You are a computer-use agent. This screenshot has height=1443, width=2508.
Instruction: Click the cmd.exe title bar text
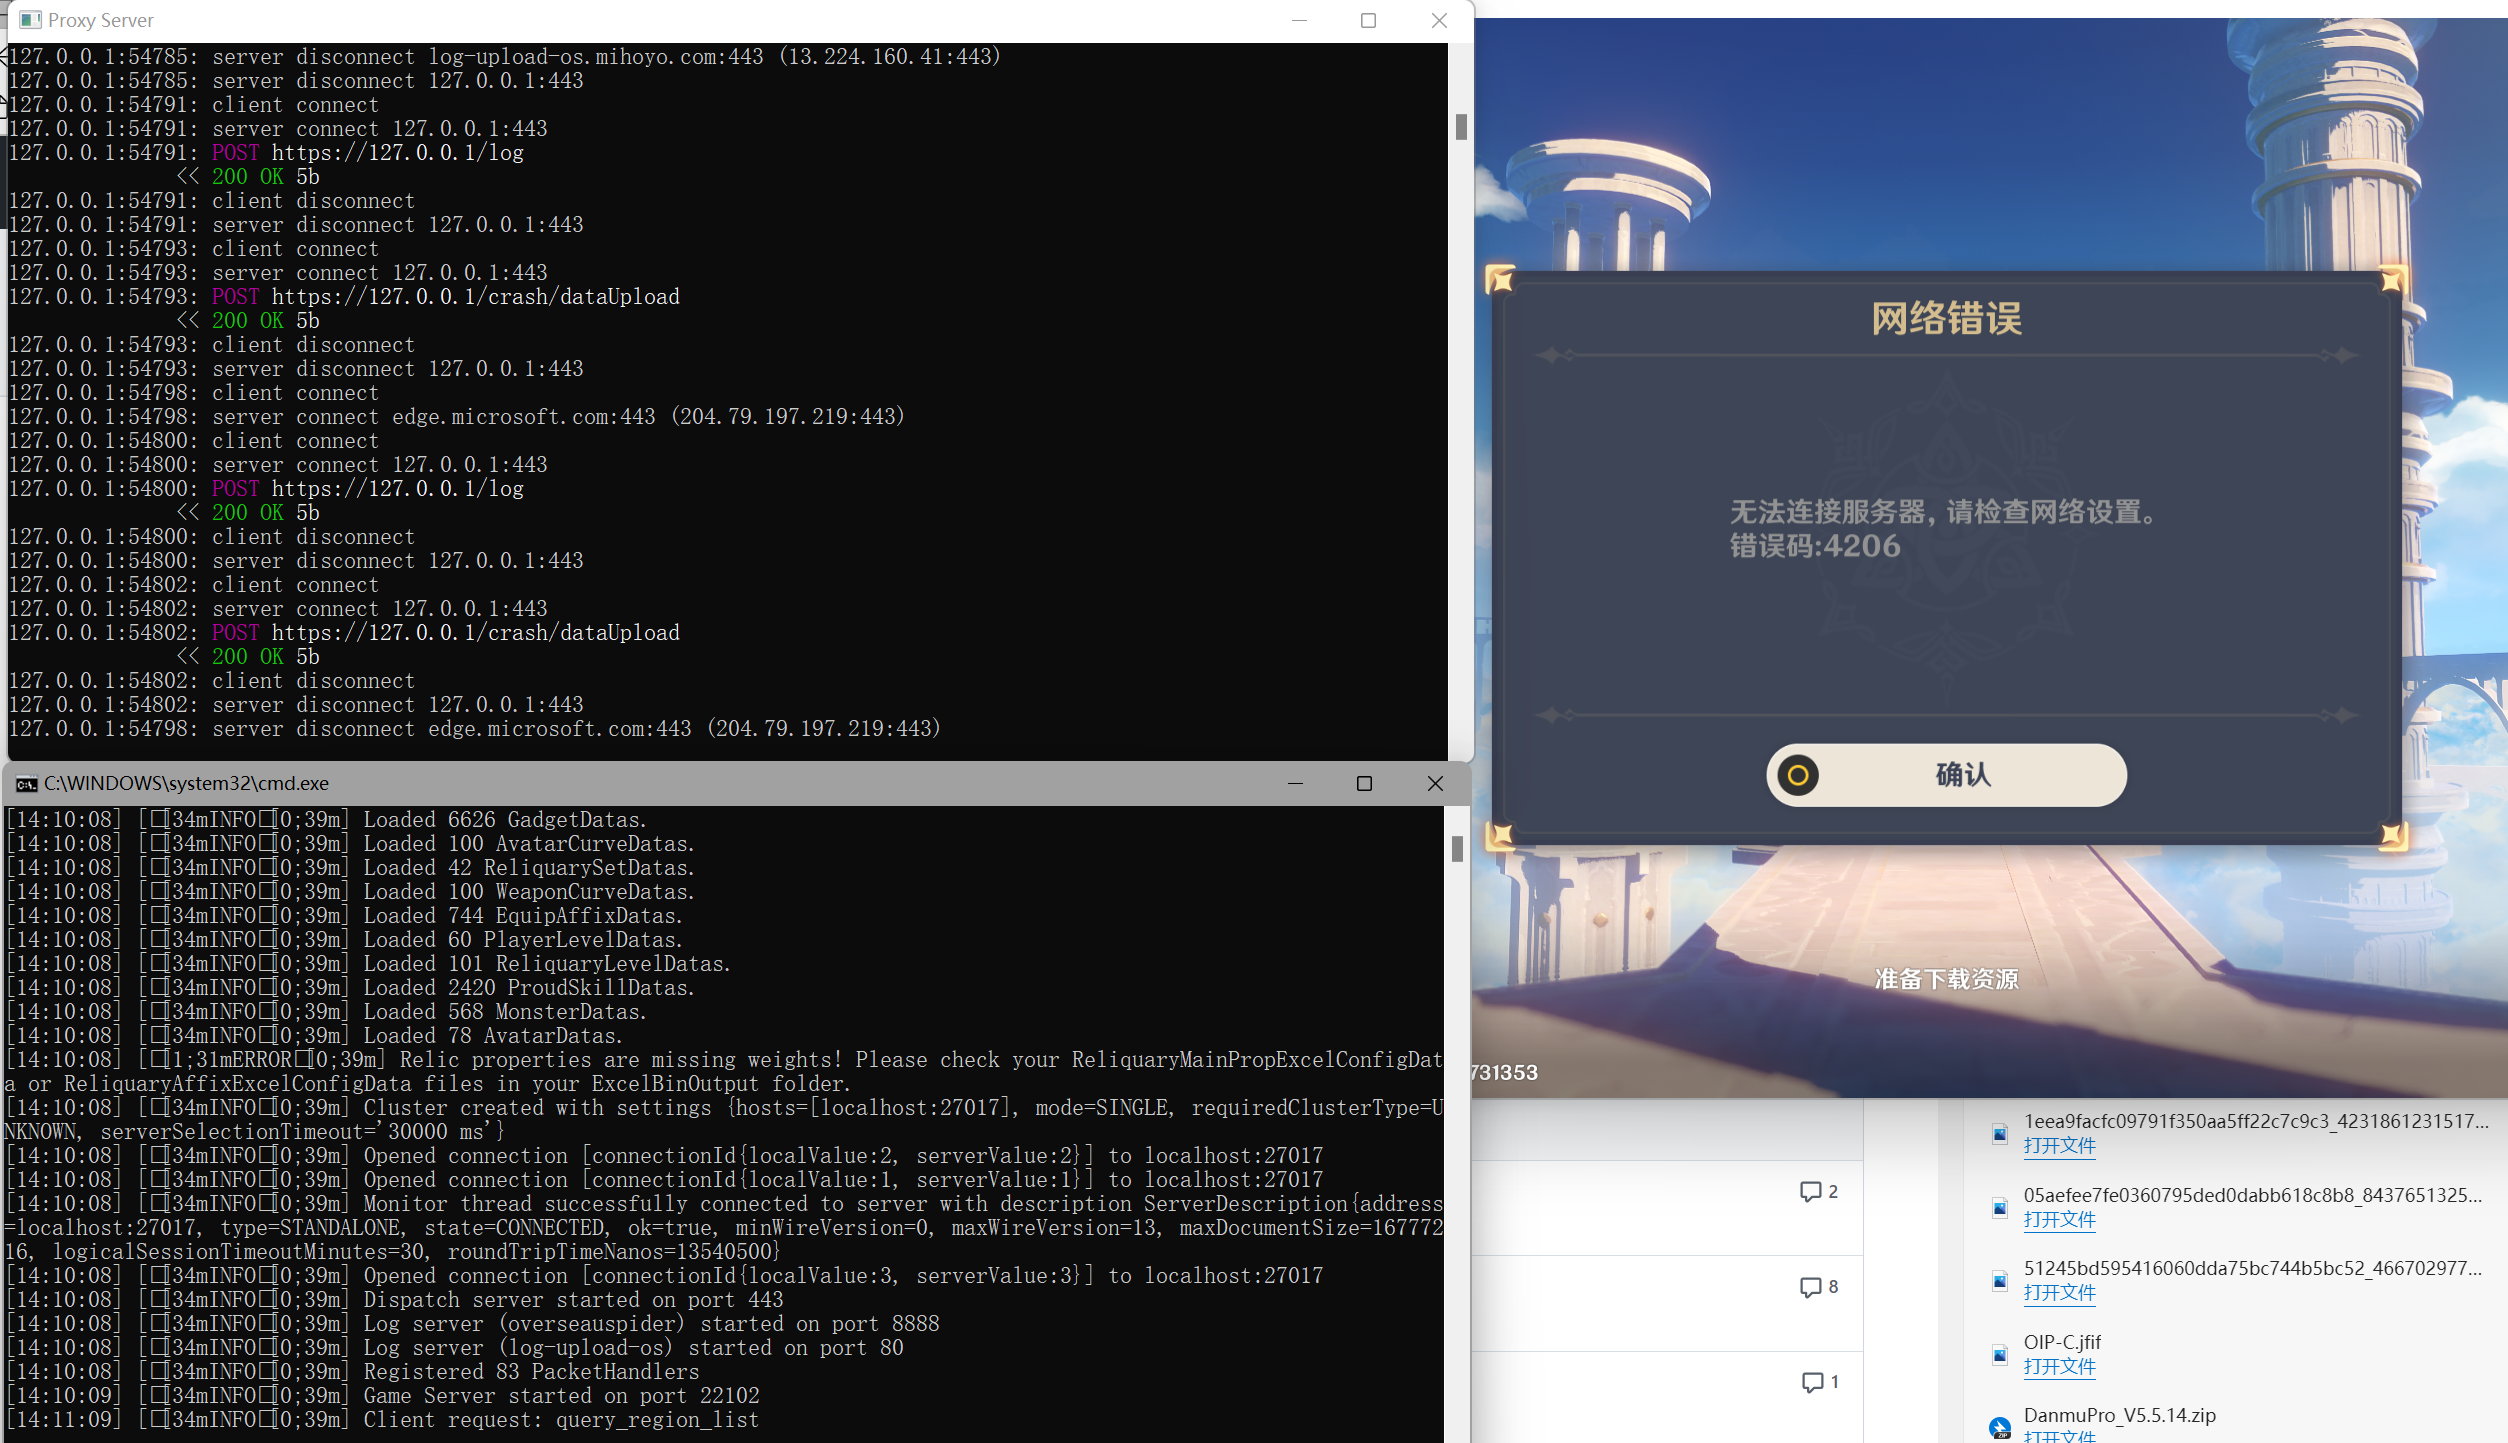(186, 784)
